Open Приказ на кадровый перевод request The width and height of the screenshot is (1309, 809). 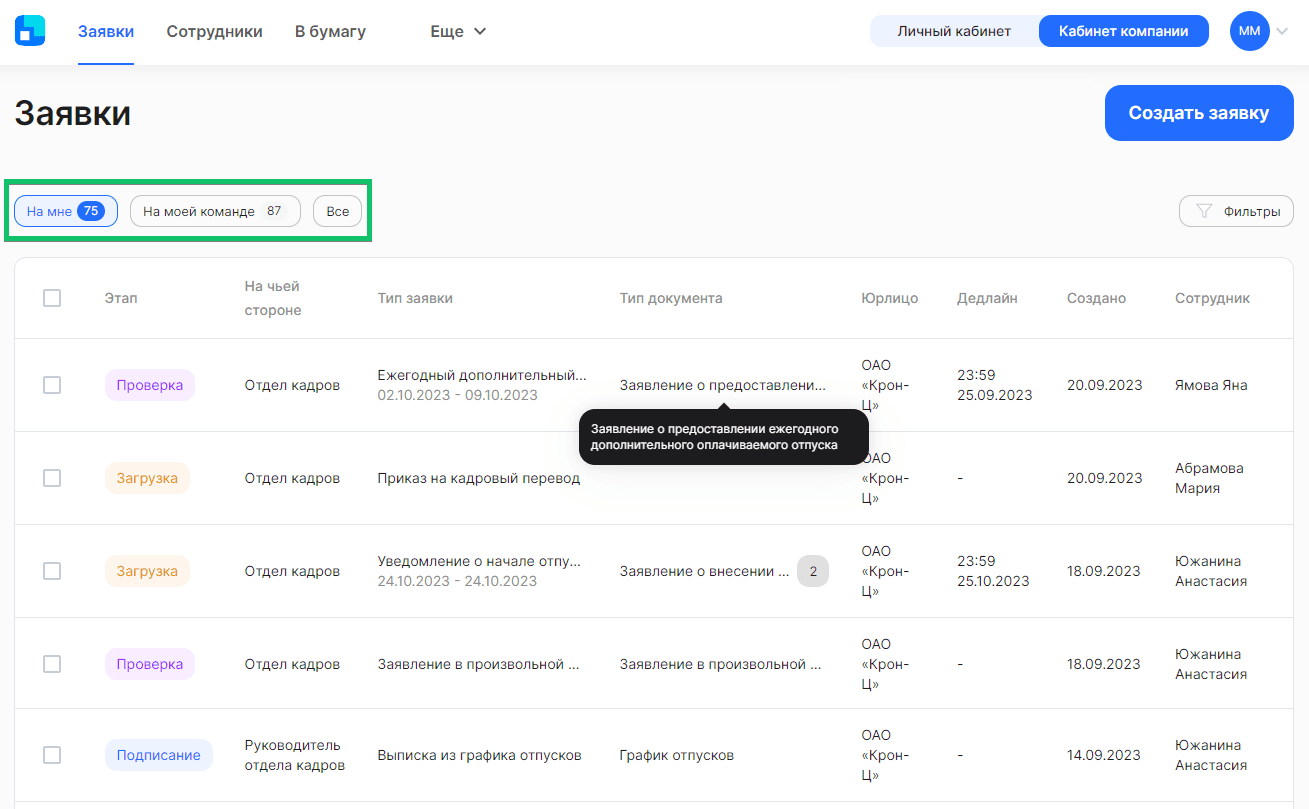[479, 478]
